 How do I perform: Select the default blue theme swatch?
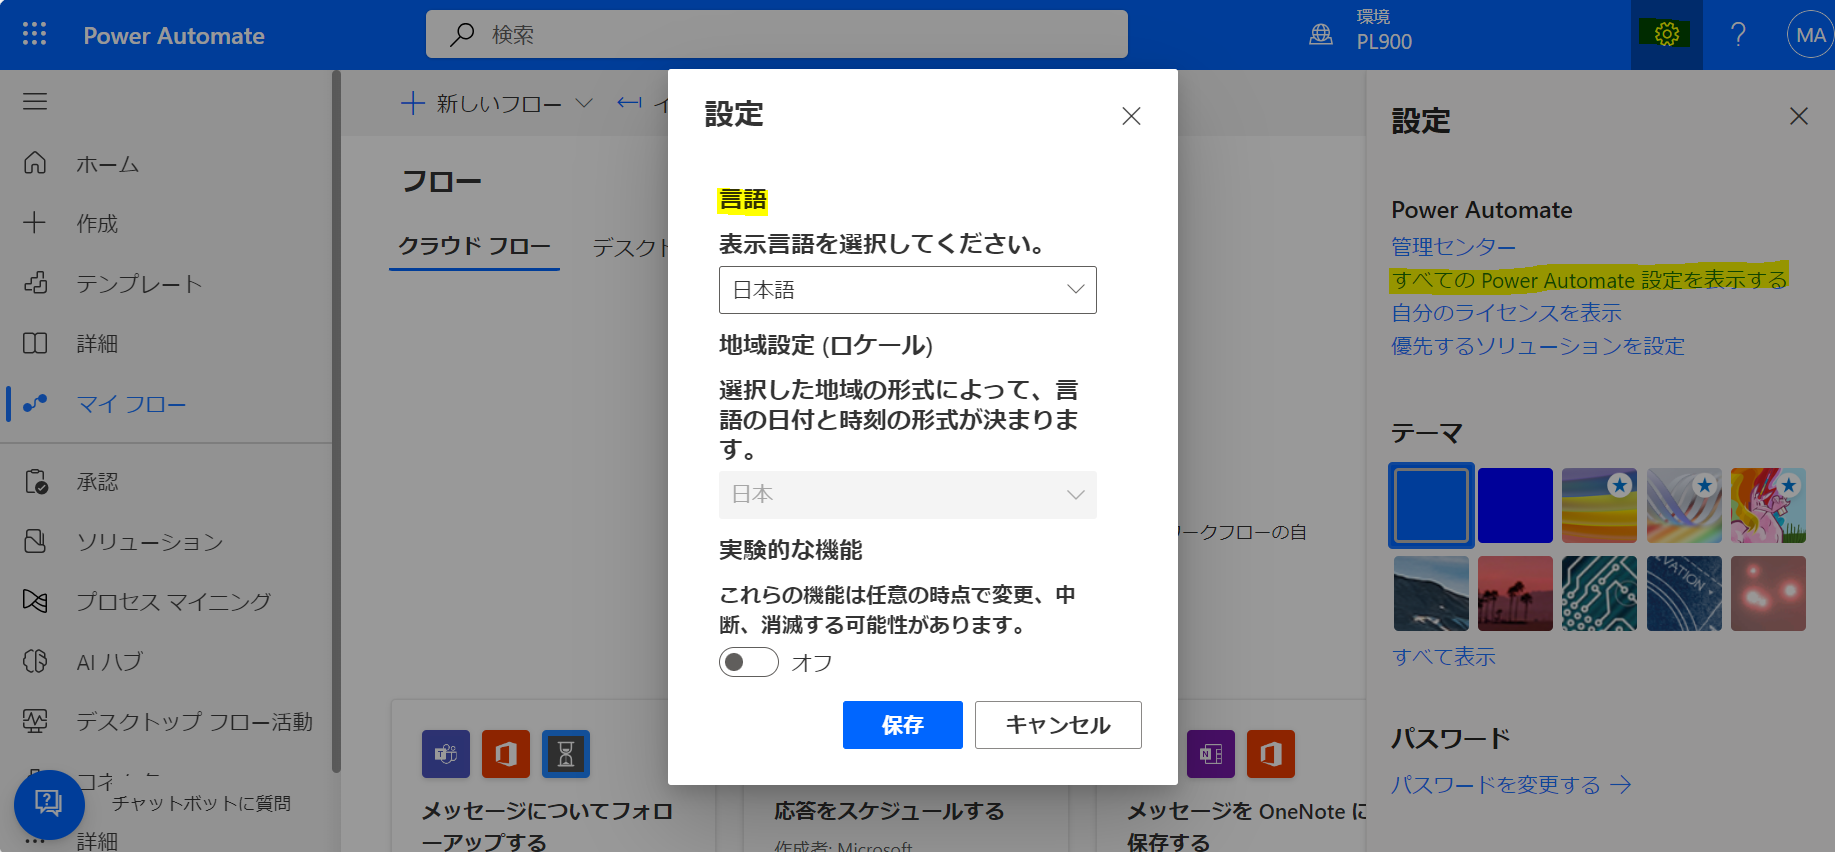point(1431,505)
